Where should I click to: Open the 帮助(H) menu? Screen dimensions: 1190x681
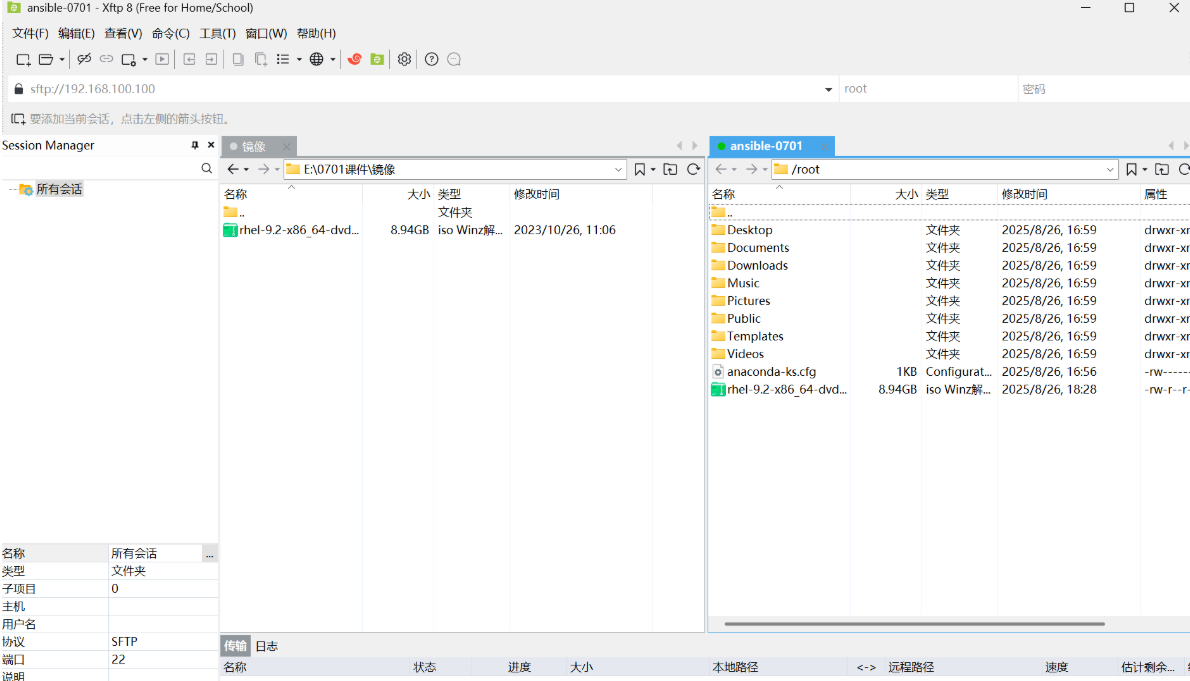coord(316,33)
